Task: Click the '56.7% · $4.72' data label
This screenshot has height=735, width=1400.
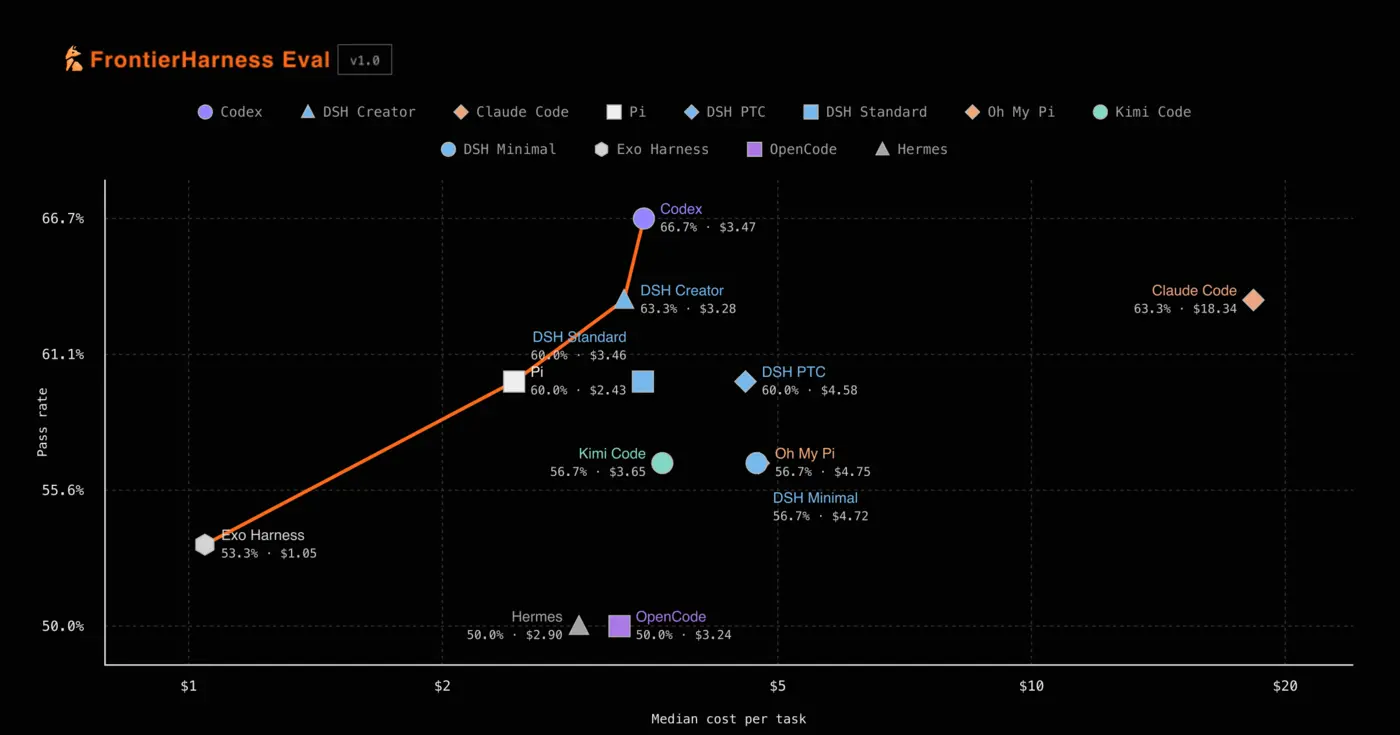Action: 821,516
